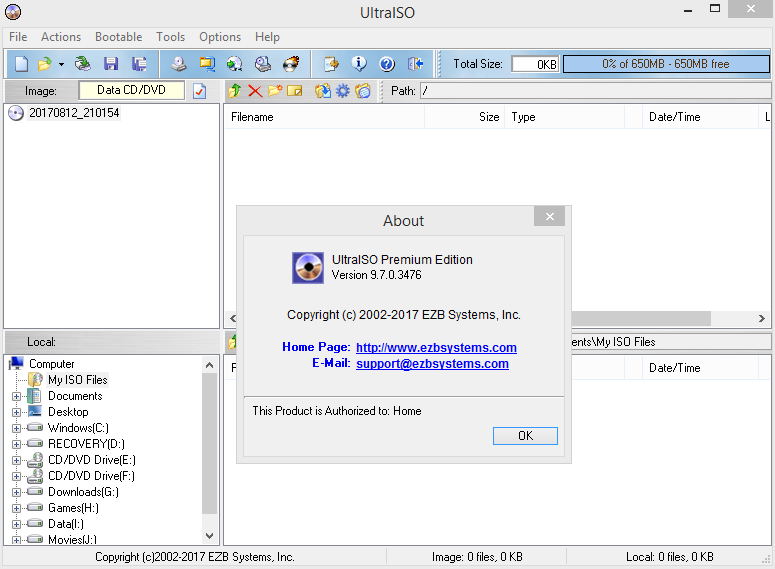The height and width of the screenshot is (569, 775).
Task: Click the blue gear properties icon
Action: tap(343, 91)
